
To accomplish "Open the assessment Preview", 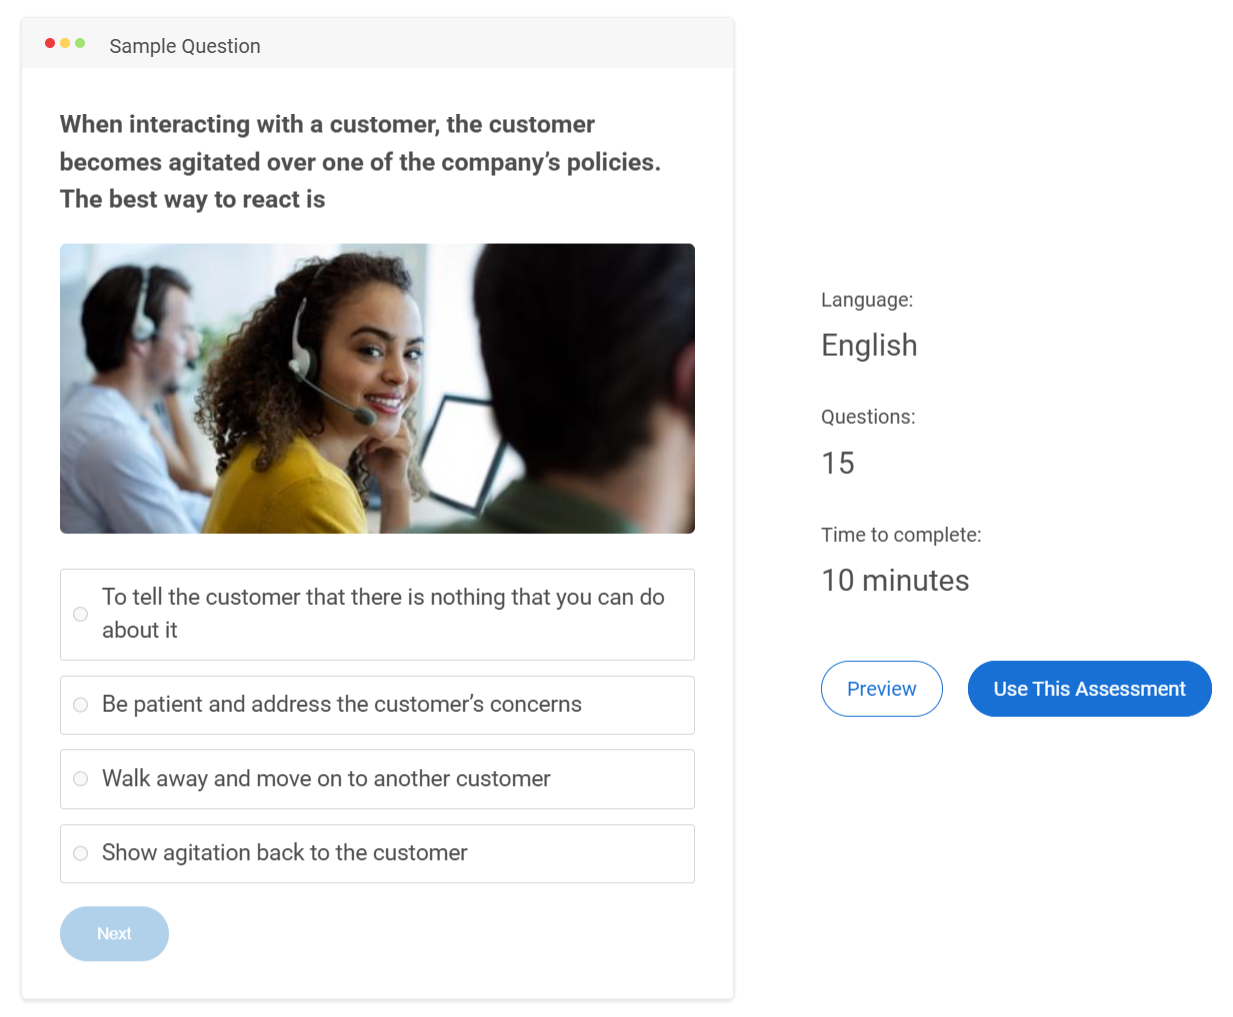I will (881, 688).
